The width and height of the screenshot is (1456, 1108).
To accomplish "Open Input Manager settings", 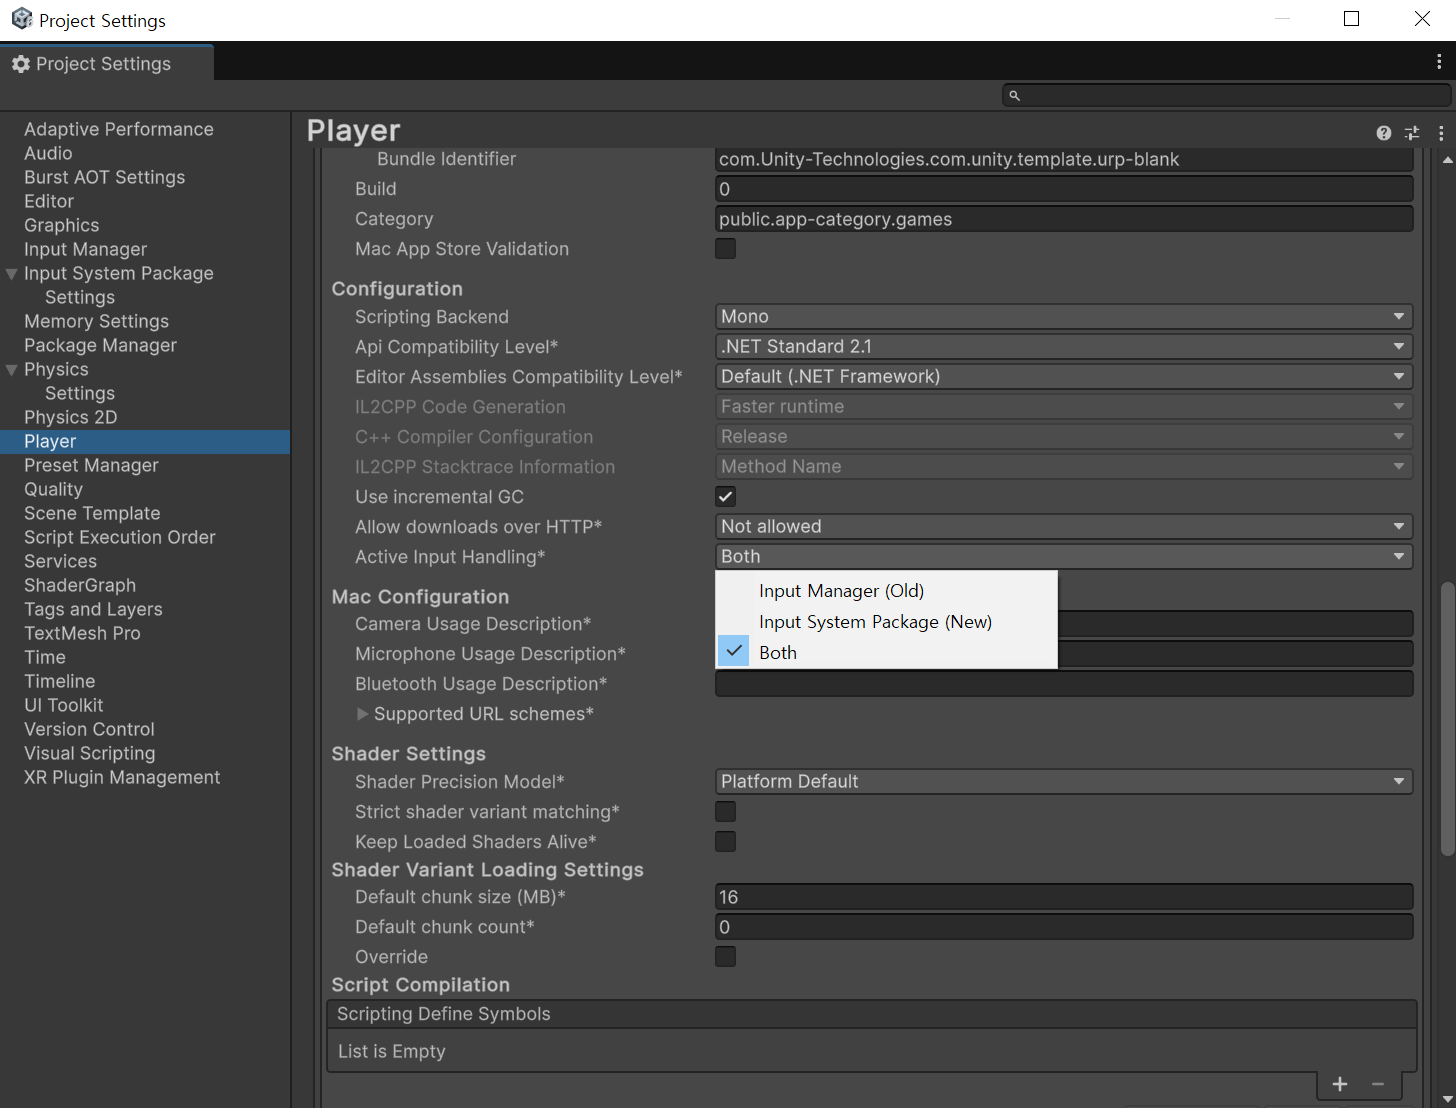I will click(86, 249).
